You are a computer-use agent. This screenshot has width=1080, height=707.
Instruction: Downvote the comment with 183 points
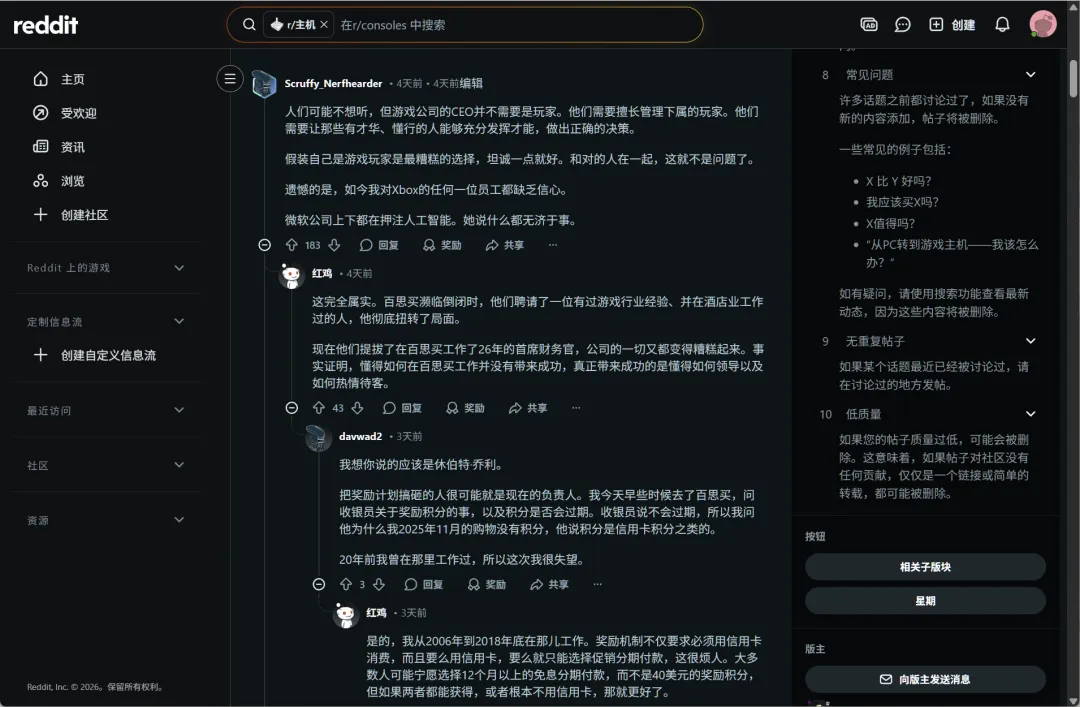(335, 245)
